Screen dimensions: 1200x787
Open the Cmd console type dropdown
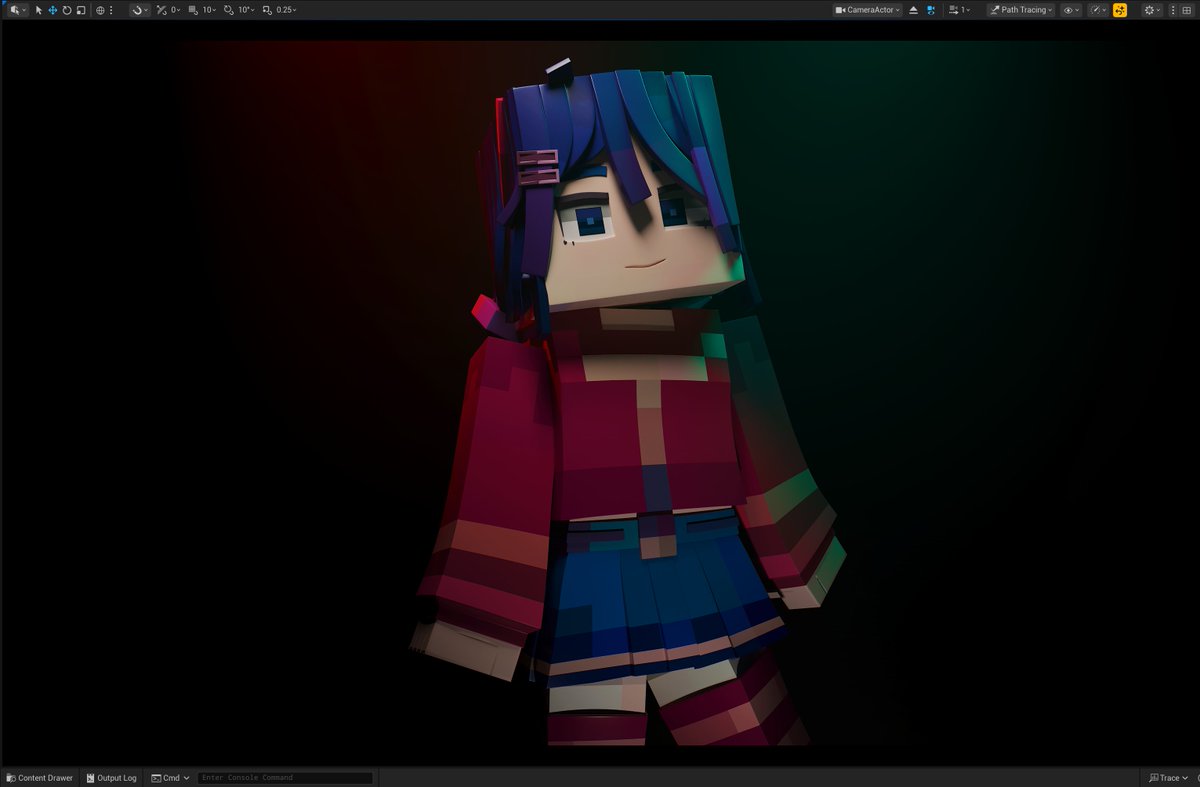[170, 778]
